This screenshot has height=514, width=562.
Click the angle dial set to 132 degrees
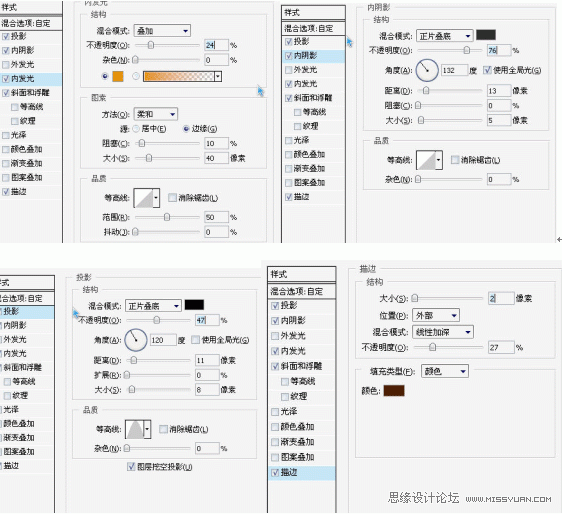coord(427,70)
